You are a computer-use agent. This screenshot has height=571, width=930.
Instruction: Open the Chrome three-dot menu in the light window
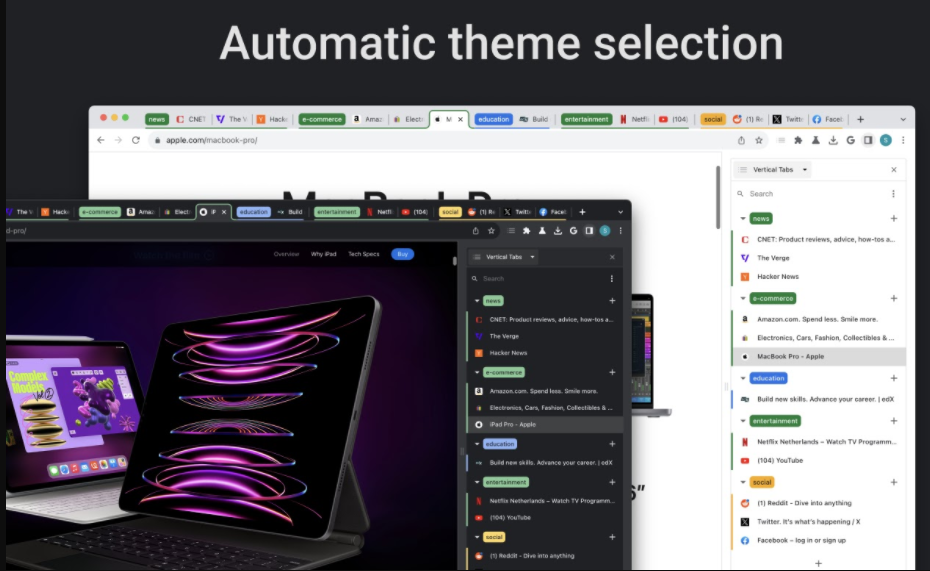(x=903, y=141)
